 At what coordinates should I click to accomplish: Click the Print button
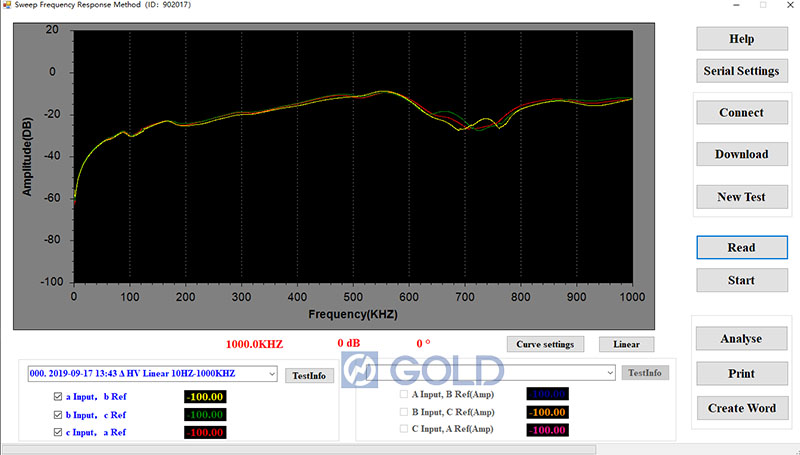[x=741, y=374]
